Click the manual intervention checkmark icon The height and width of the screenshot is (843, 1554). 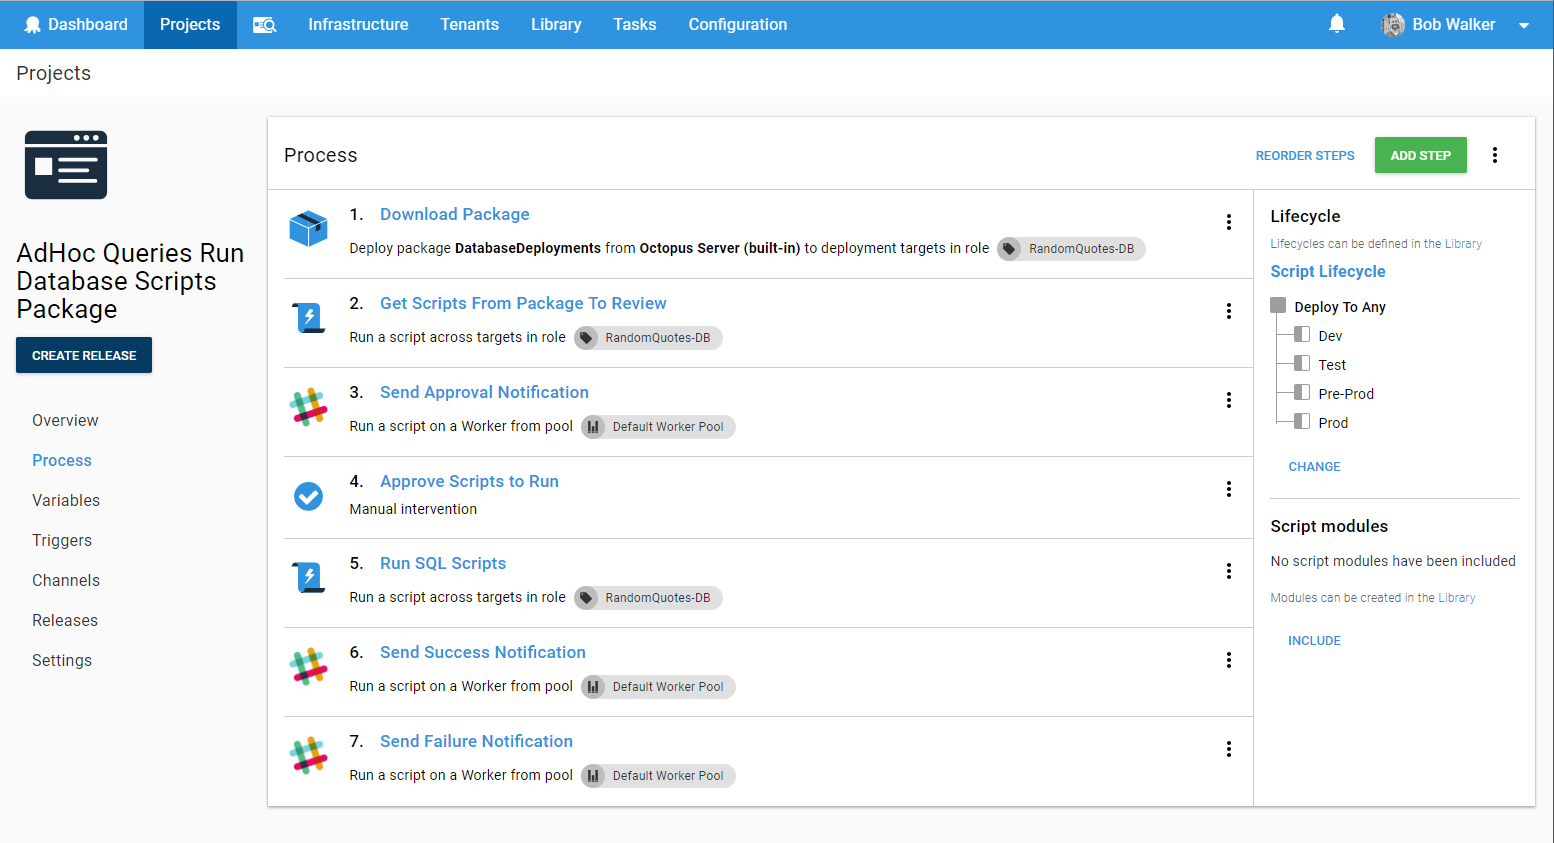[308, 496]
